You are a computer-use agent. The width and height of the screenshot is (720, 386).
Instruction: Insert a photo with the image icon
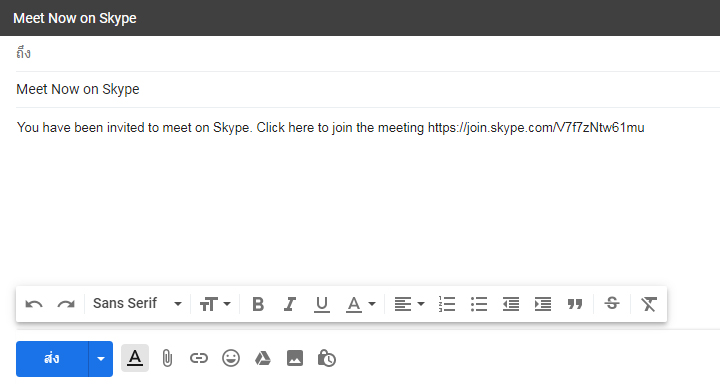click(x=295, y=358)
